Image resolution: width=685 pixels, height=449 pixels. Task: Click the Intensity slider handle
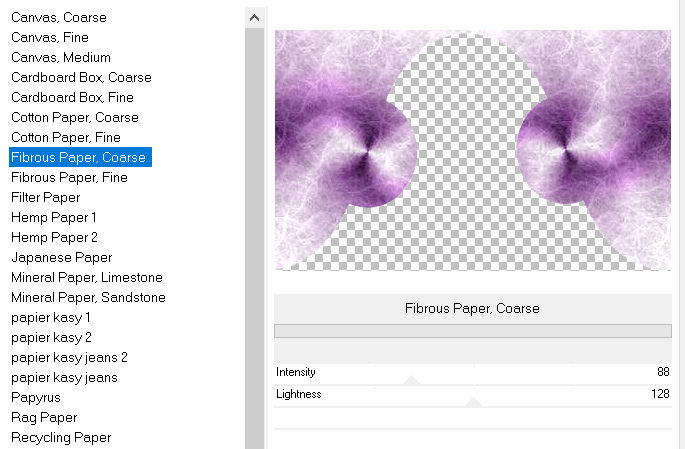click(411, 380)
